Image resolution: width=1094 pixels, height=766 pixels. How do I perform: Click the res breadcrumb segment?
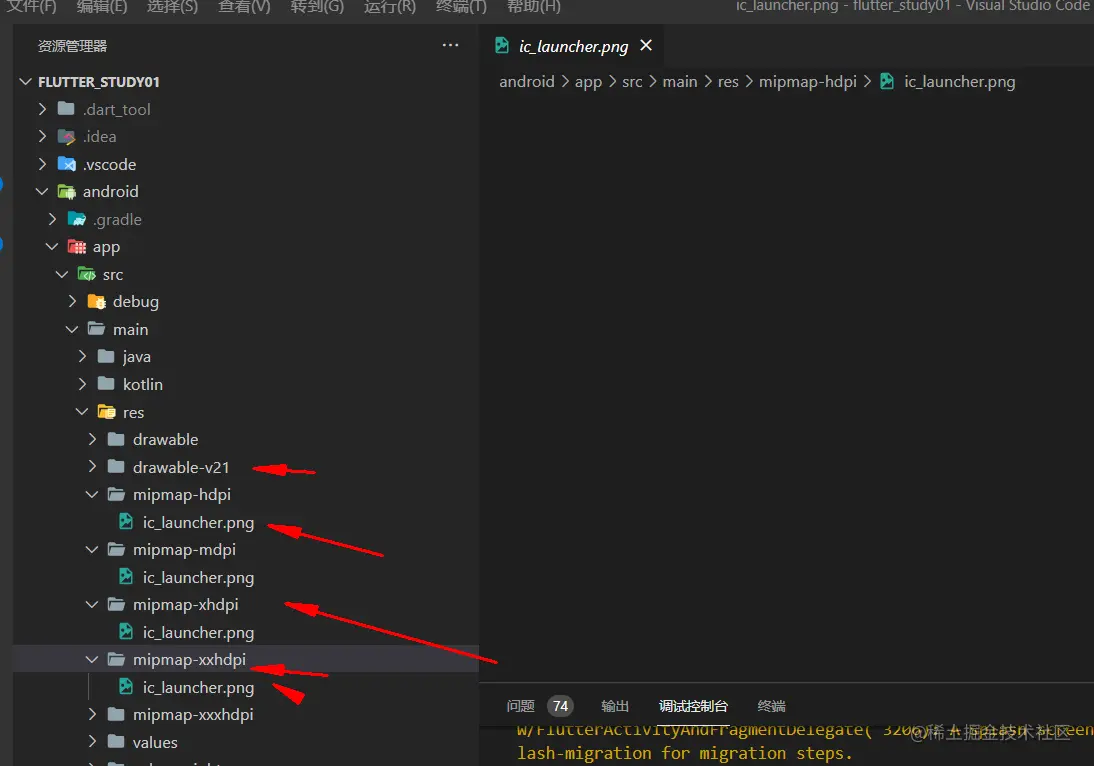tap(728, 82)
